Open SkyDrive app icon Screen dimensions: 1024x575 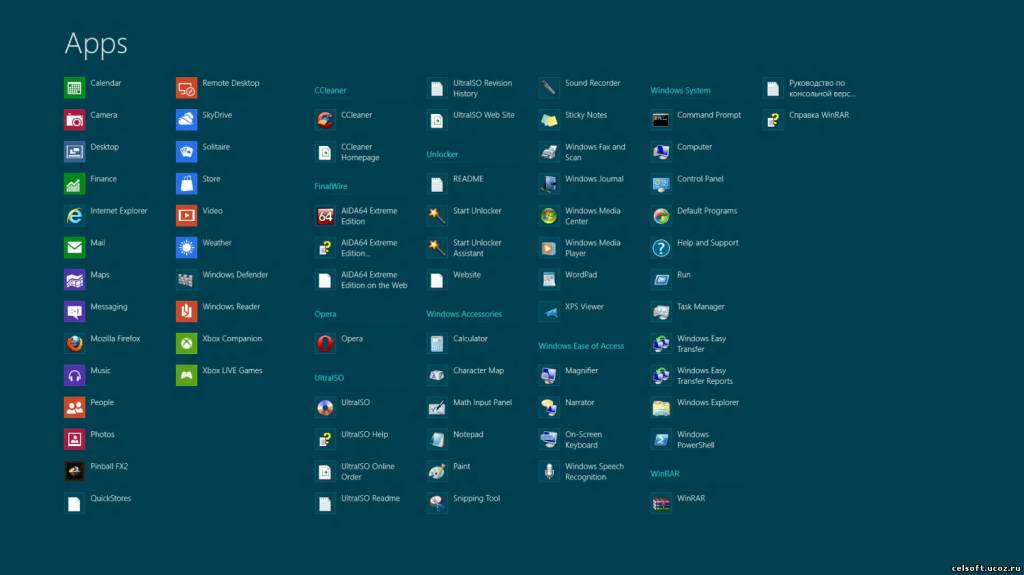(x=186, y=120)
